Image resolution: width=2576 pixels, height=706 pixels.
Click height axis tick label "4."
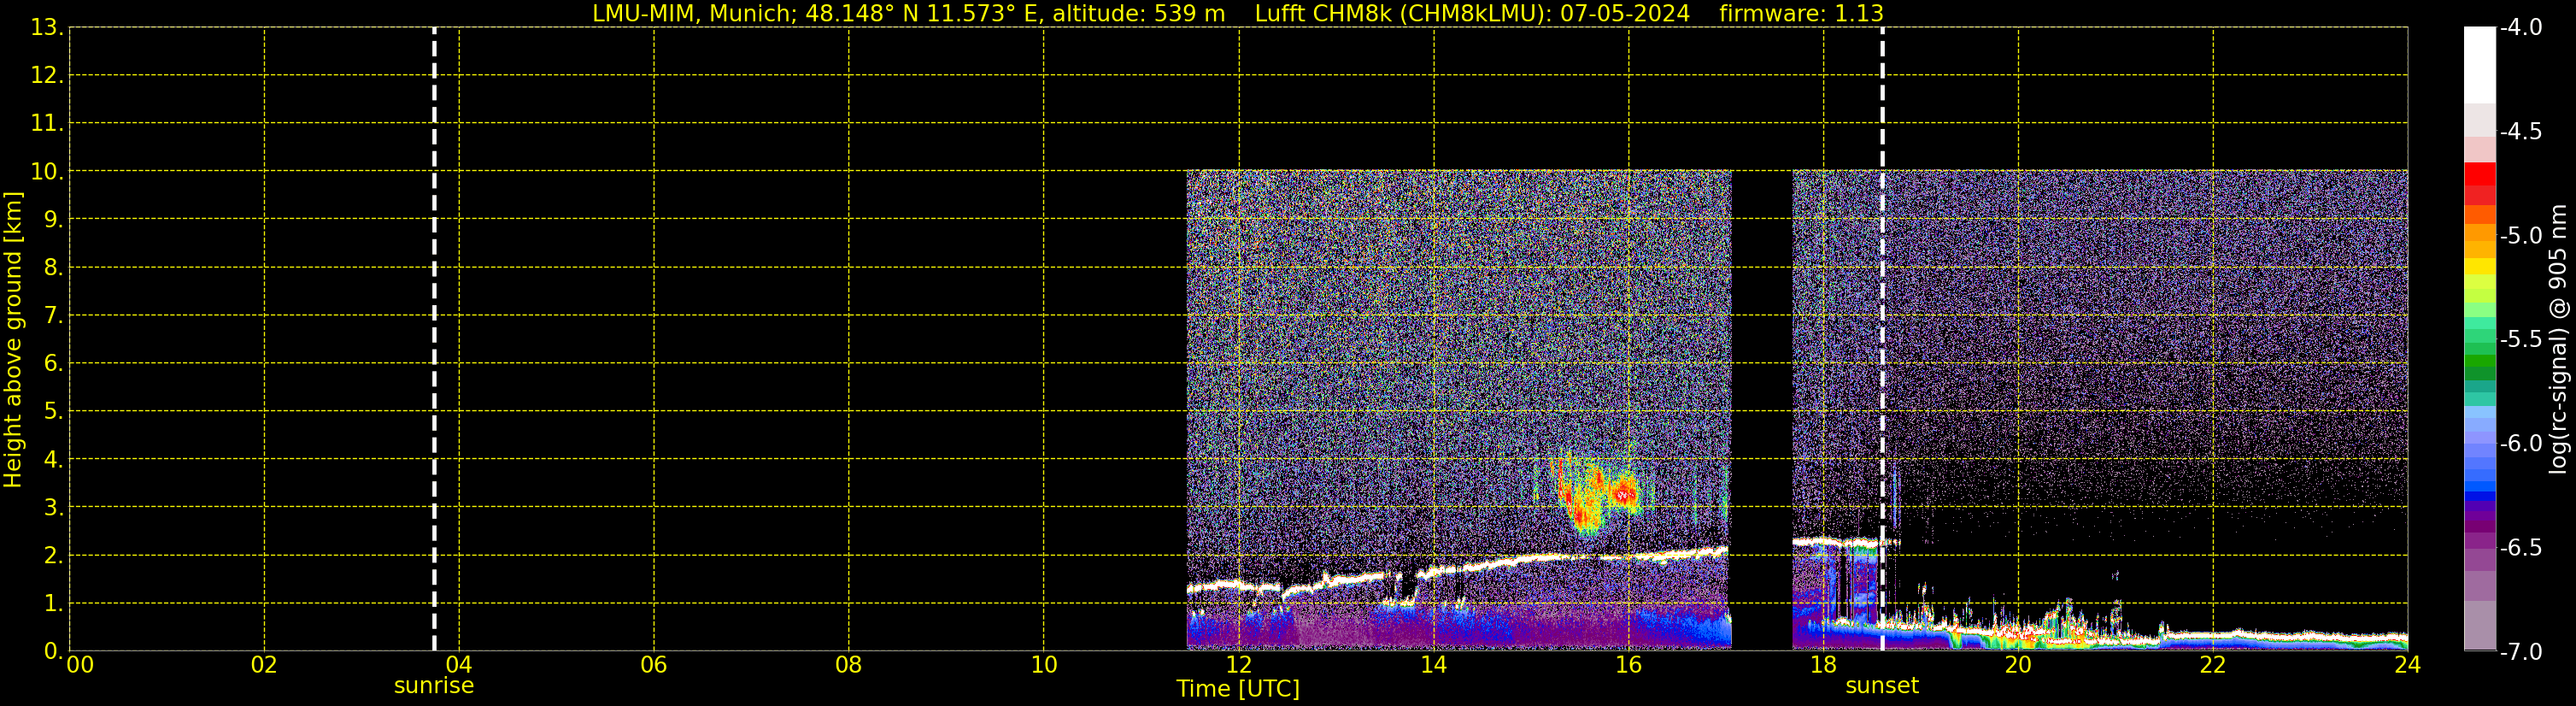coord(53,459)
